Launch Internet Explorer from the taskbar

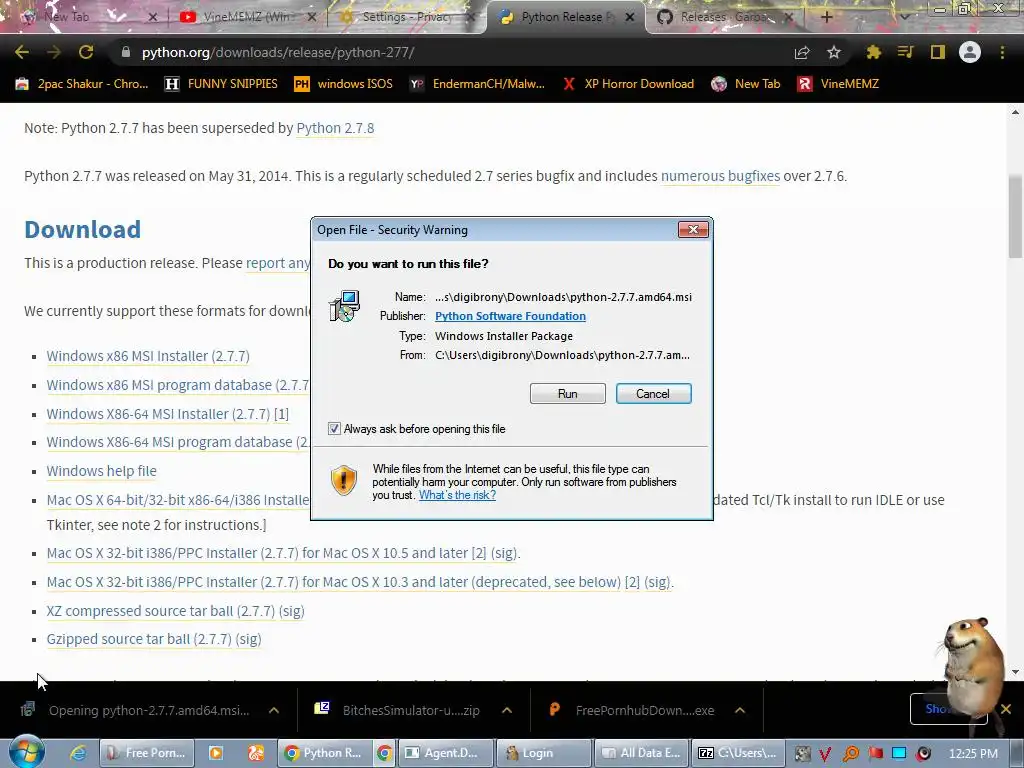click(78, 753)
